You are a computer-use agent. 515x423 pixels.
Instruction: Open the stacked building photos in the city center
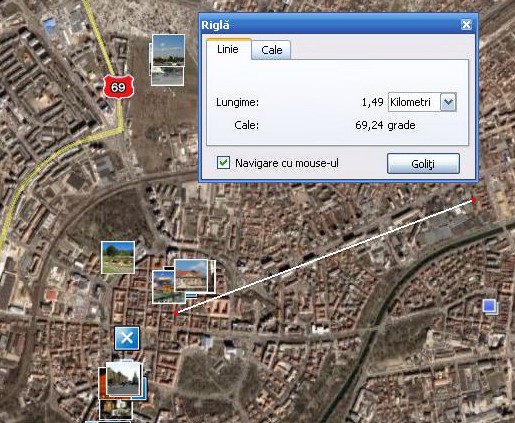click(x=184, y=281)
